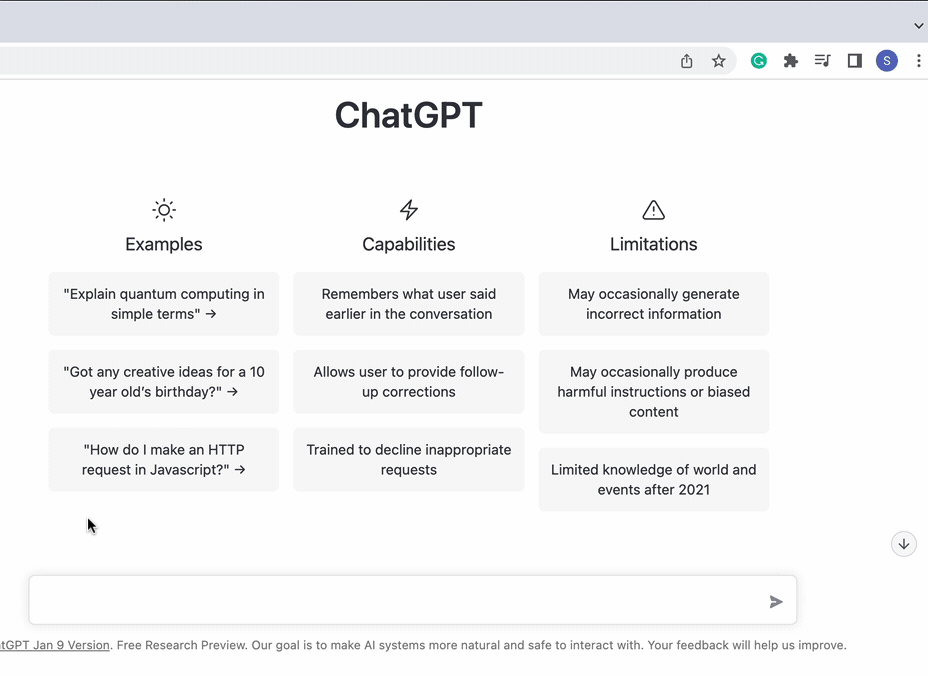This screenshot has width=928, height=676.
Task: Click the sun icon above Examples
Action: (x=164, y=210)
